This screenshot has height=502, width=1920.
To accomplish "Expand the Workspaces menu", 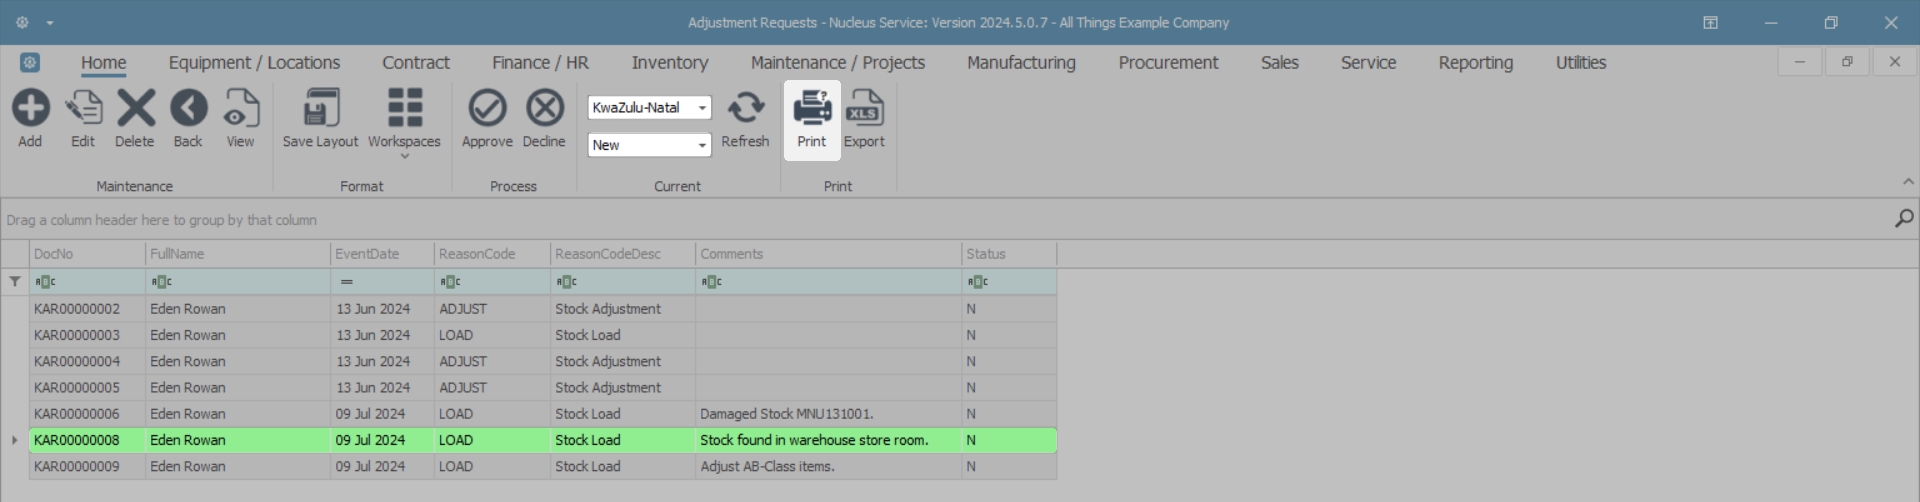I will pyautogui.click(x=404, y=118).
